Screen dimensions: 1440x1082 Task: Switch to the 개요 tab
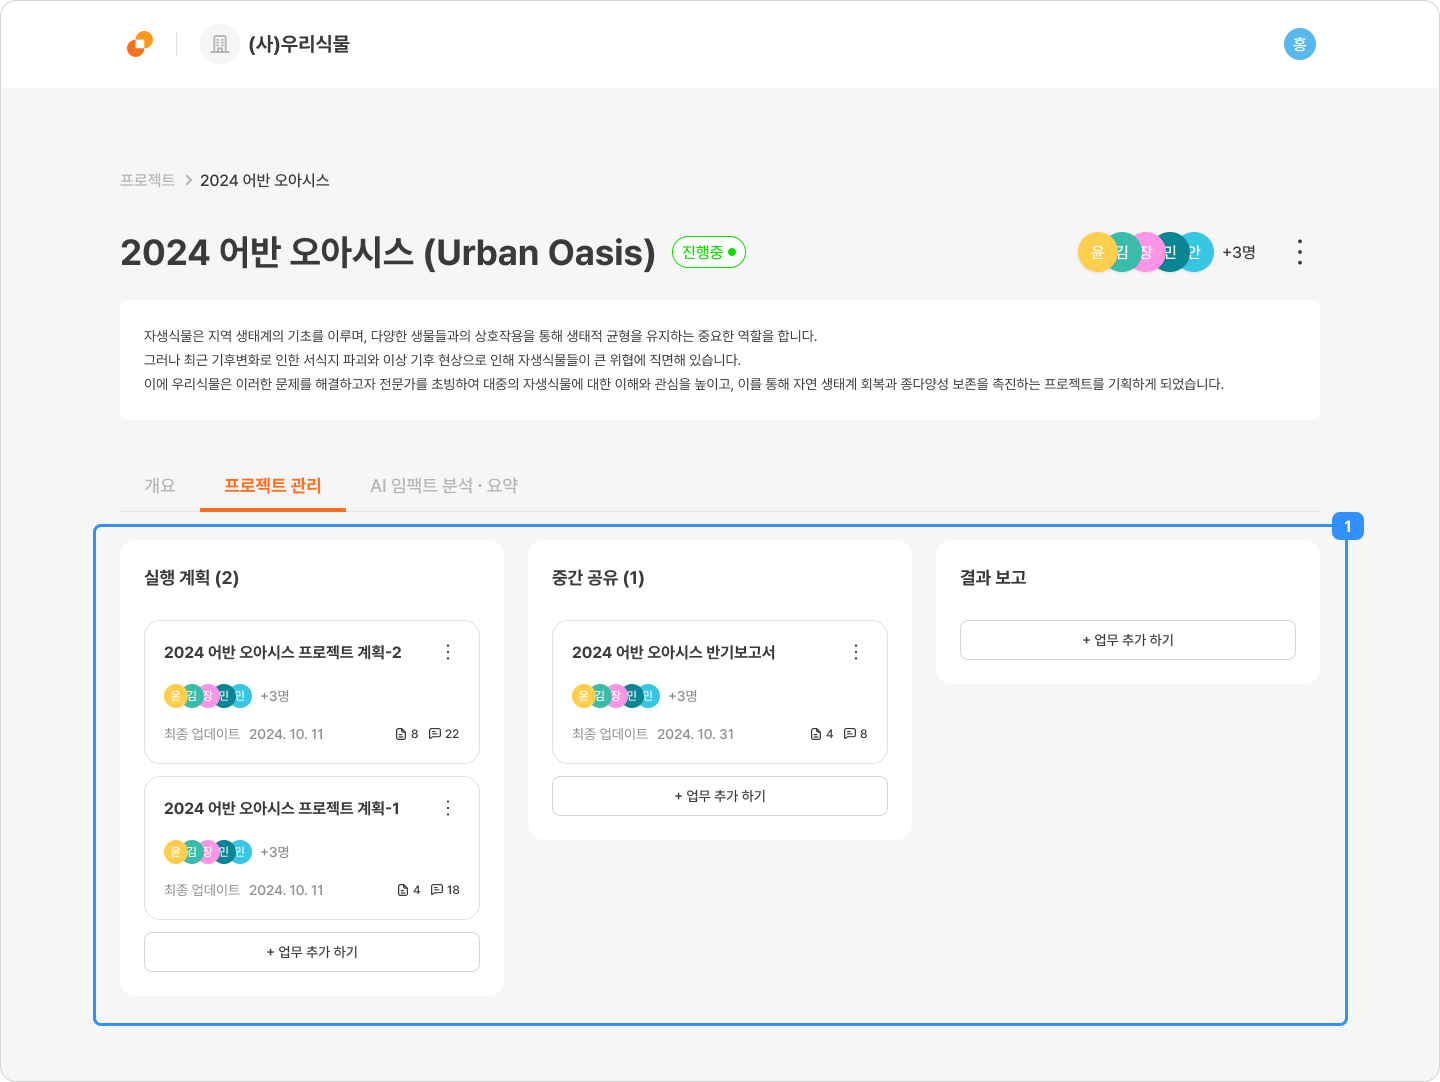pyautogui.click(x=160, y=486)
